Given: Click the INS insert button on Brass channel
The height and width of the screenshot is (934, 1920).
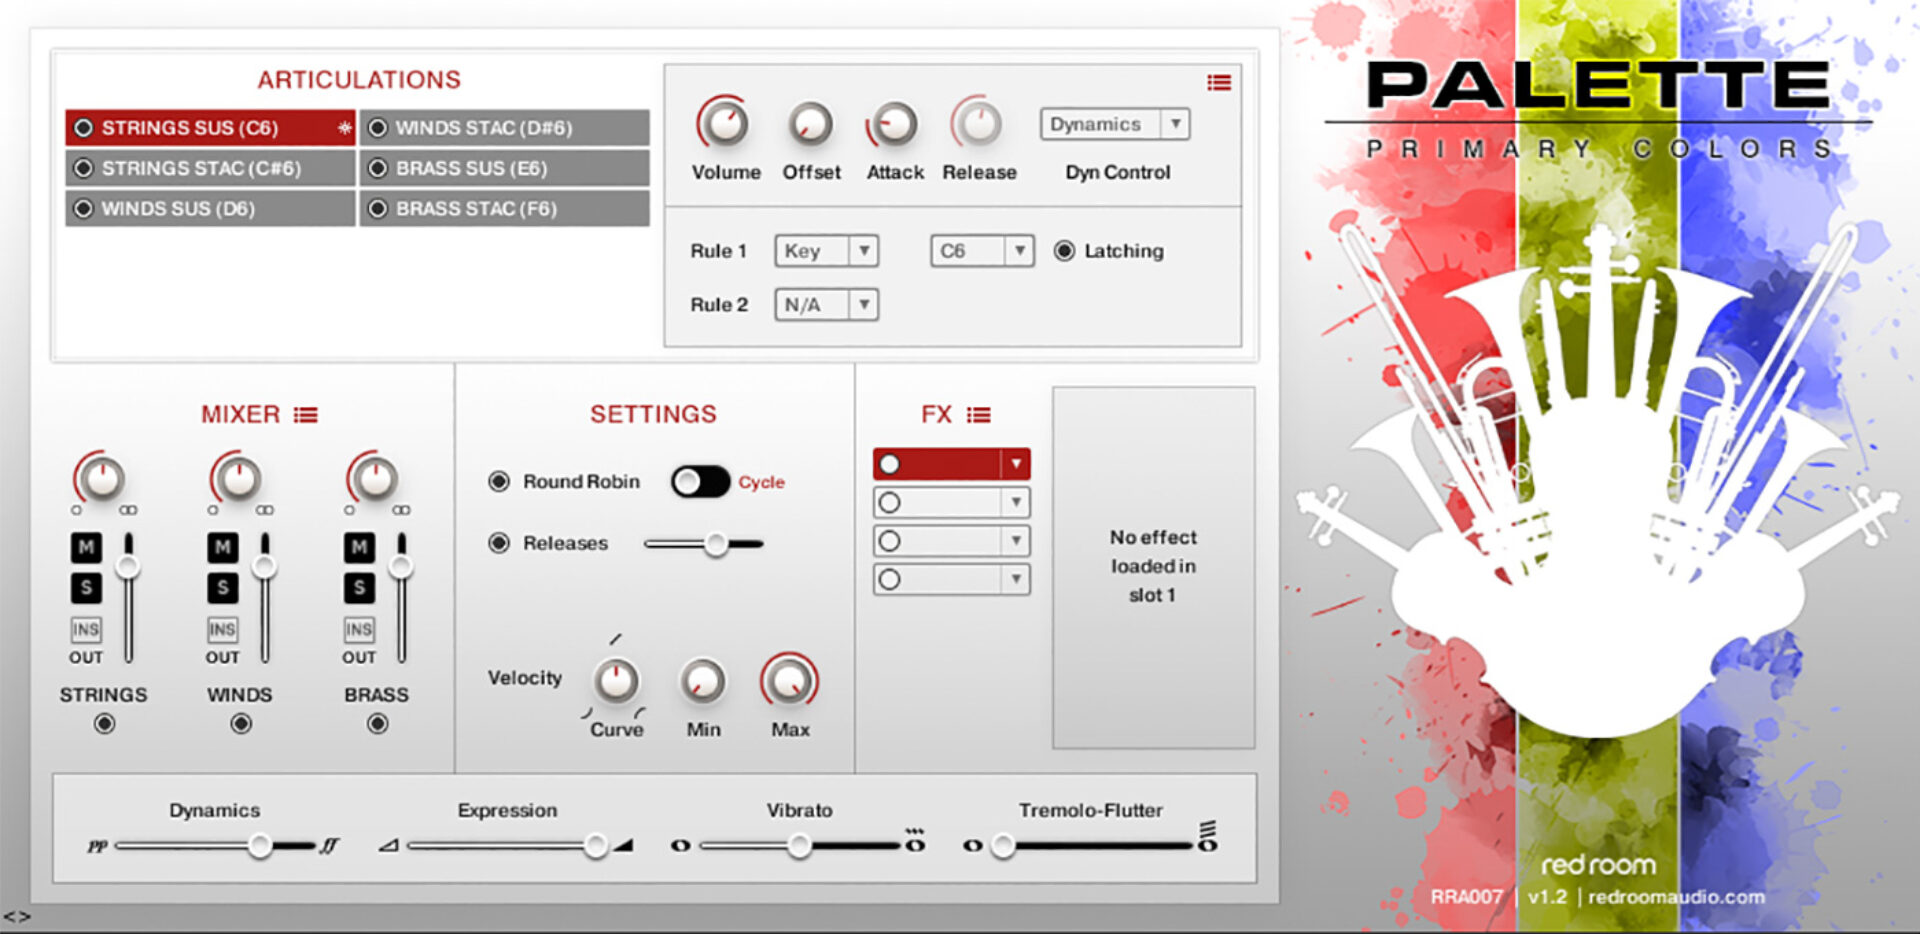Looking at the screenshot, I should pos(358,630).
